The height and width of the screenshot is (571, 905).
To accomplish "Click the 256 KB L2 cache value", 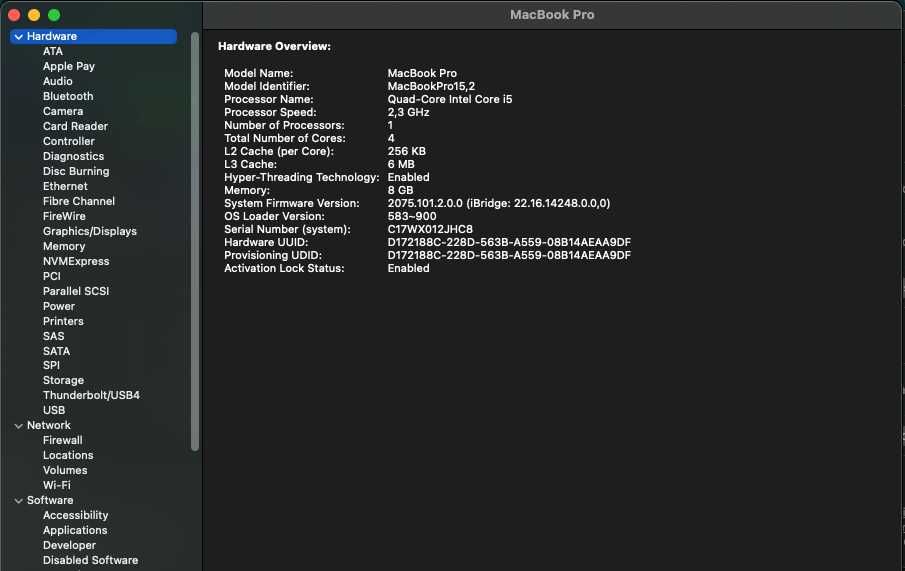I will (x=406, y=151).
